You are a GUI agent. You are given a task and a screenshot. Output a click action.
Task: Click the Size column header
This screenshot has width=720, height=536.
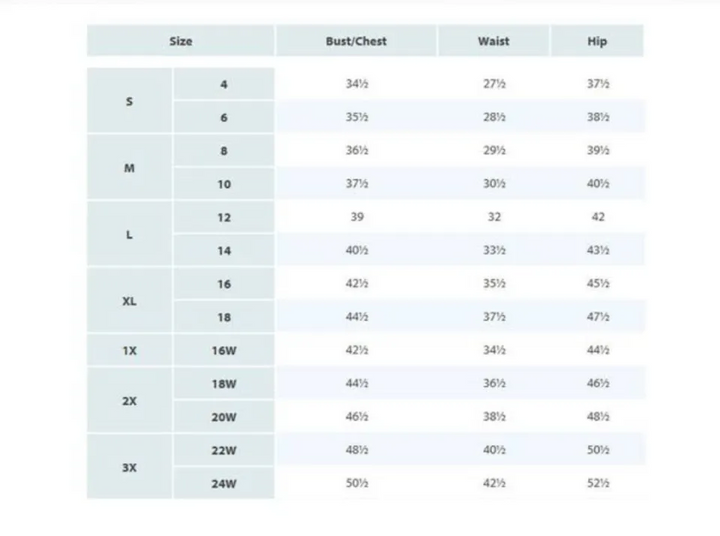[181, 41]
